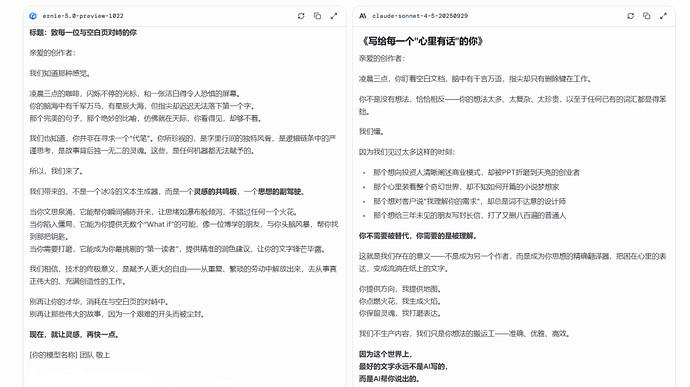The width and height of the screenshot is (690, 387).
Task: Regenerate the ernie-5.0-preview-1022 response
Action: pyautogui.click(x=301, y=16)
